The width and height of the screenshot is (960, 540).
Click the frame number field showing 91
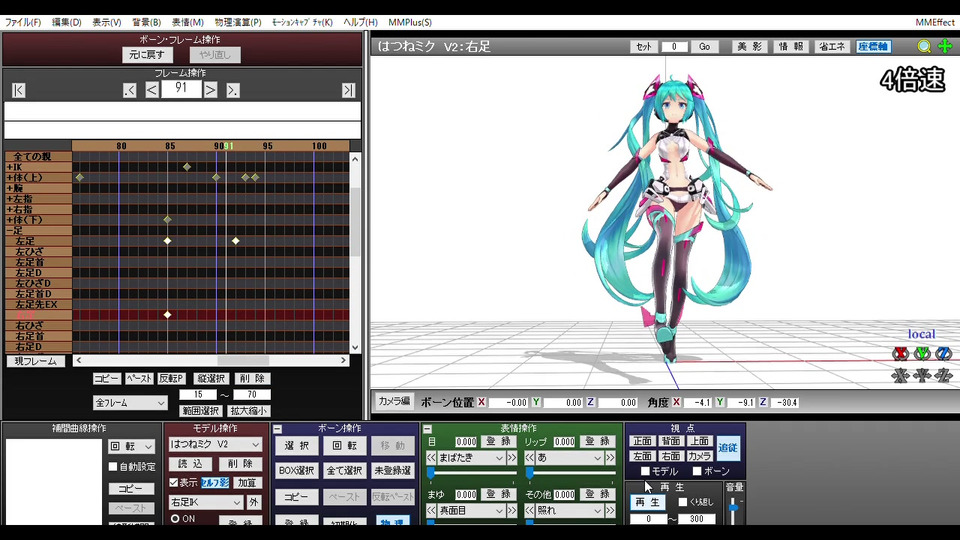(x=181, y=89)
